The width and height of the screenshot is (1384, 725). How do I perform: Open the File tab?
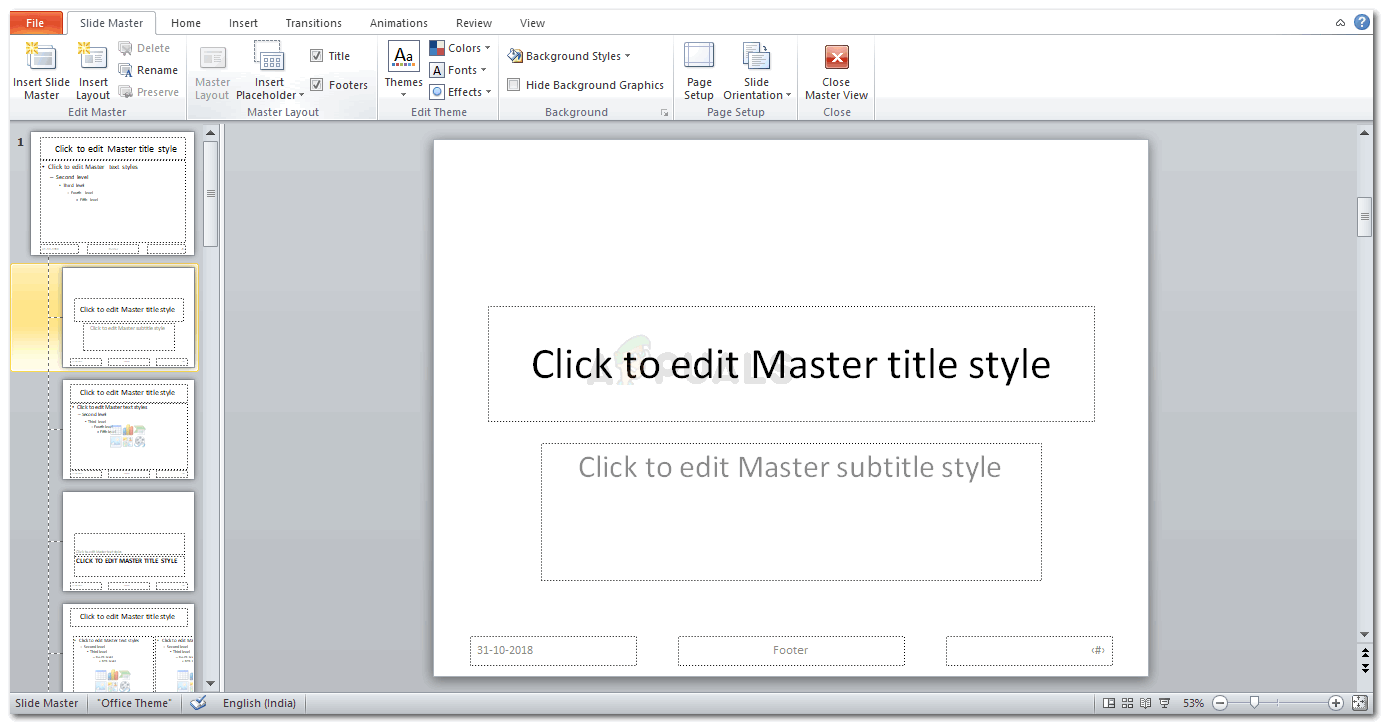(x=35, y=23)
